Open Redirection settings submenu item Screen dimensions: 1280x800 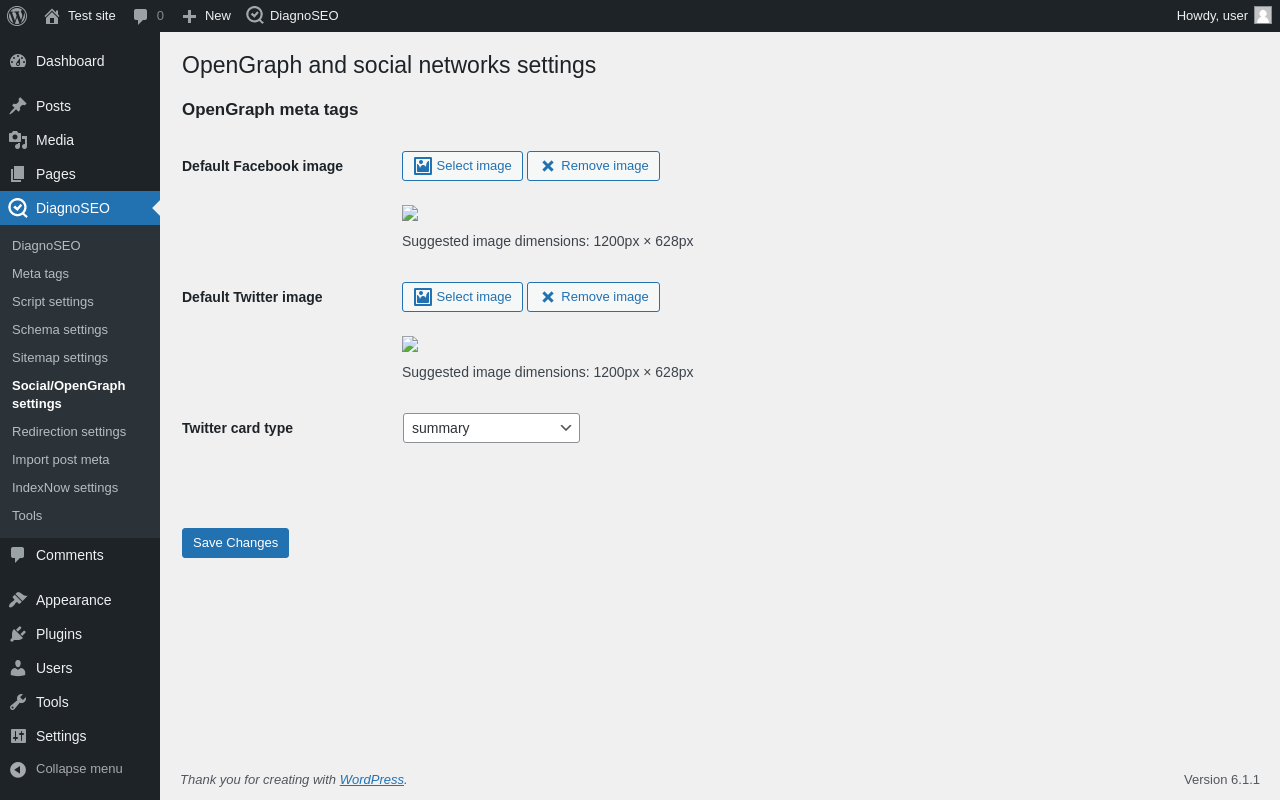click(x=69, y=431)
